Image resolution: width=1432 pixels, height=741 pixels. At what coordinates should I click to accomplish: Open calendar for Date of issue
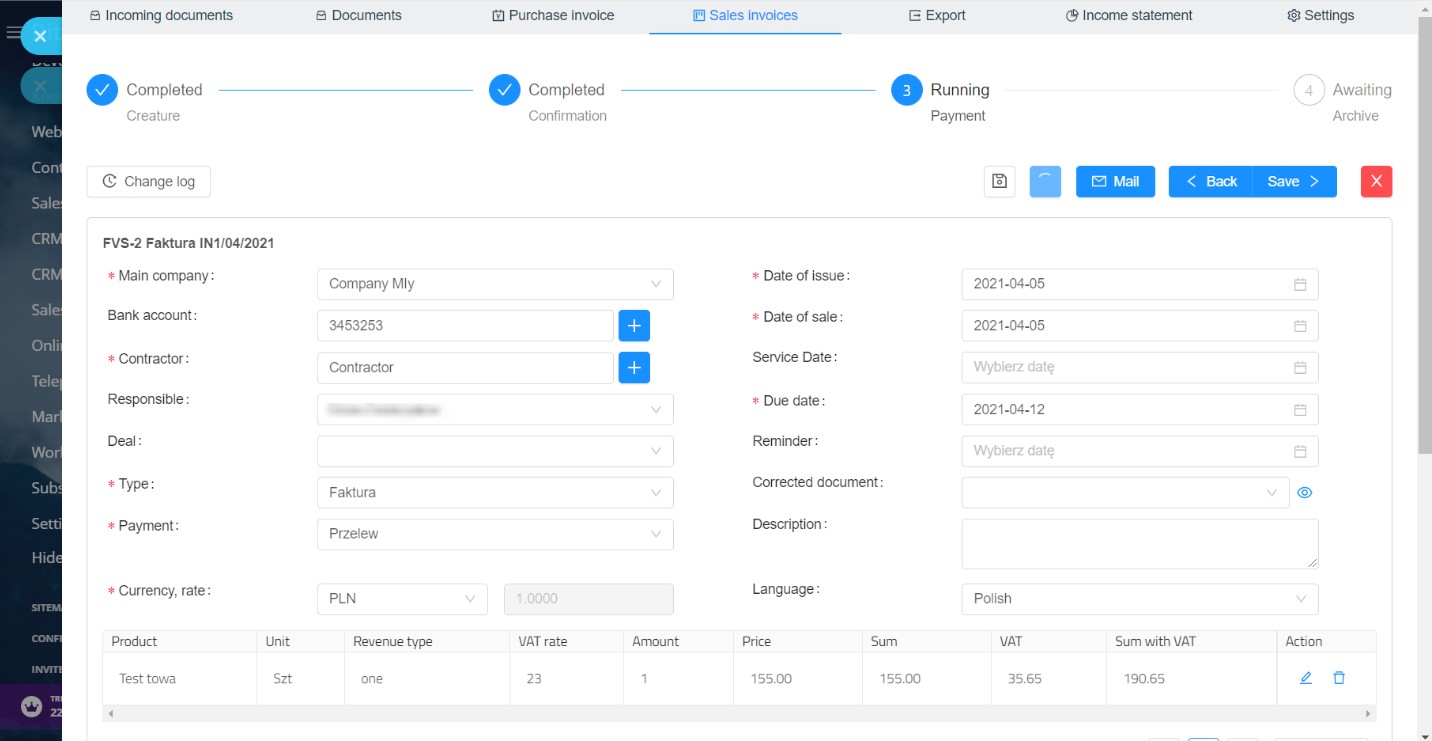point(1300,284)
